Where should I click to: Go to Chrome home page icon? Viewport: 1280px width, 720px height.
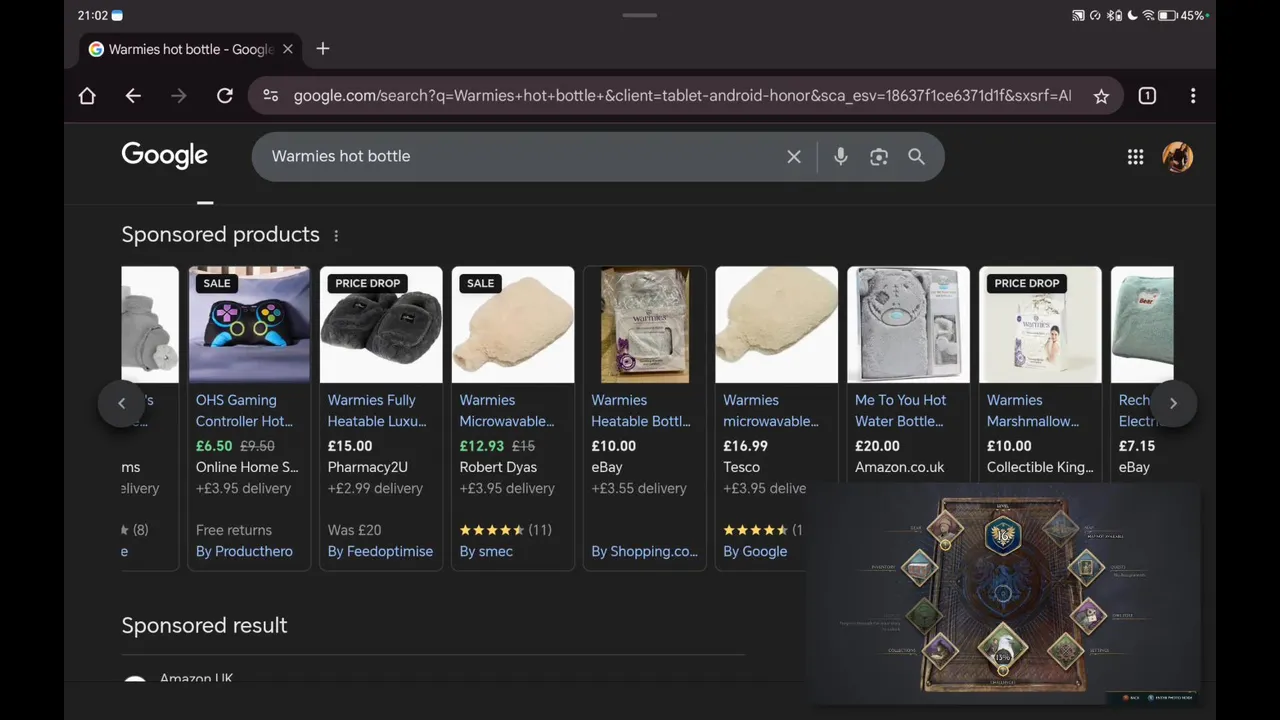(x=87, y=96)
